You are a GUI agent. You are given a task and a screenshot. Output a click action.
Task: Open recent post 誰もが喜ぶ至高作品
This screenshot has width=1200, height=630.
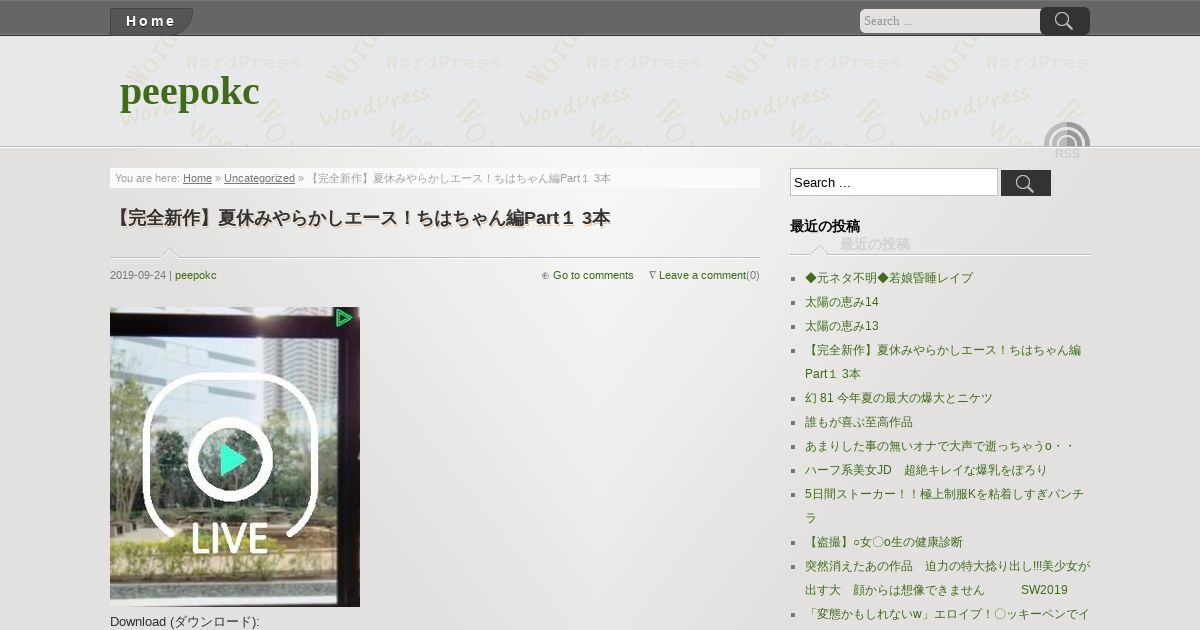coord(859,422)
